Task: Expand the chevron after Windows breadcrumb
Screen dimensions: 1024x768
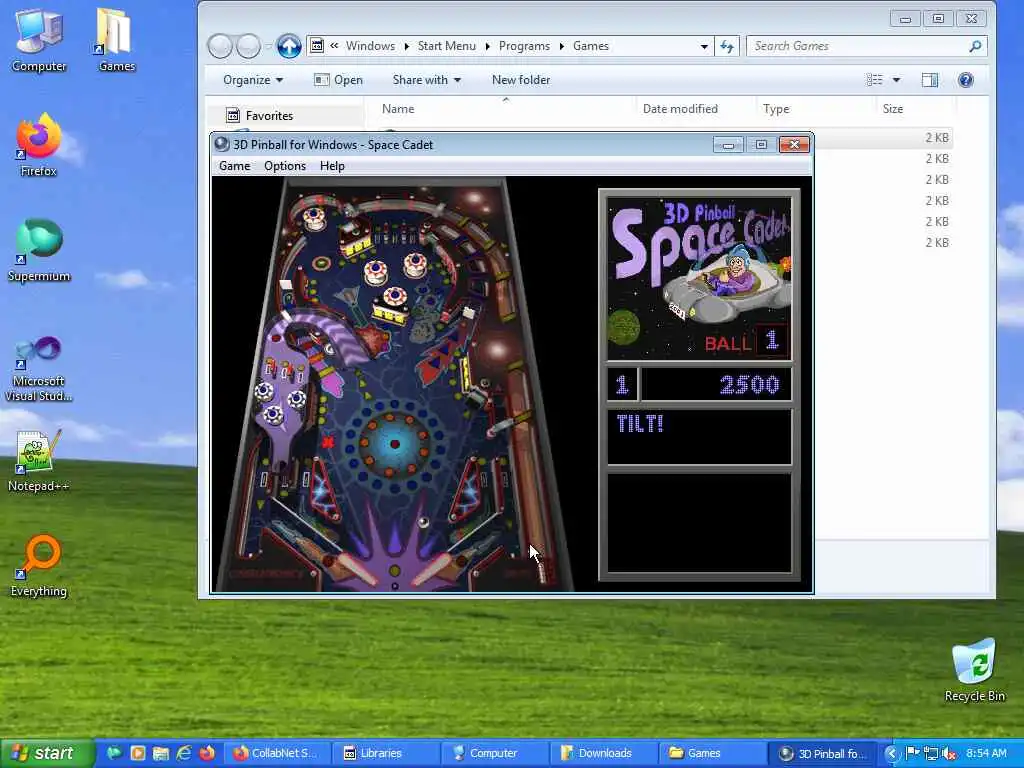Action: (406, 46)
